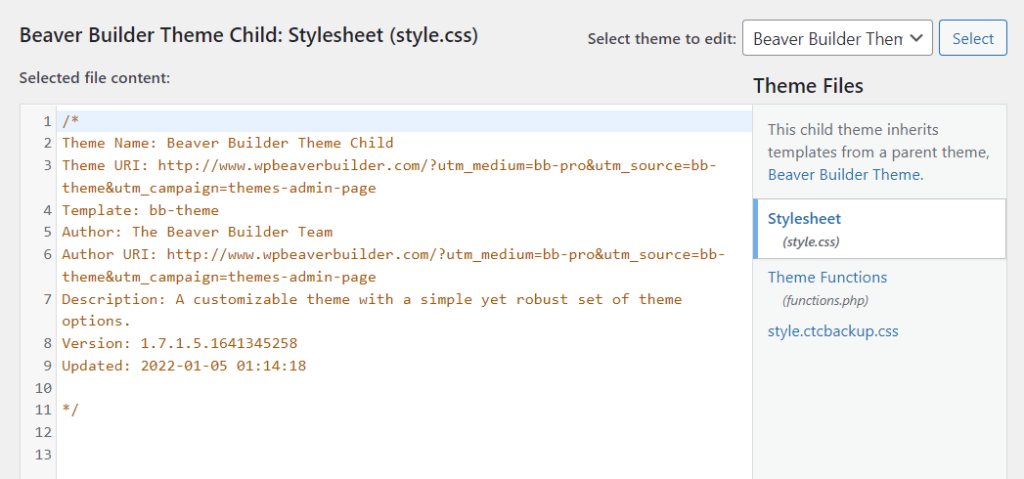Open the Select theme to edit dropdown
Image resolution: width=1024 pixels, height=479 pixels.
[x=837, y=38]
